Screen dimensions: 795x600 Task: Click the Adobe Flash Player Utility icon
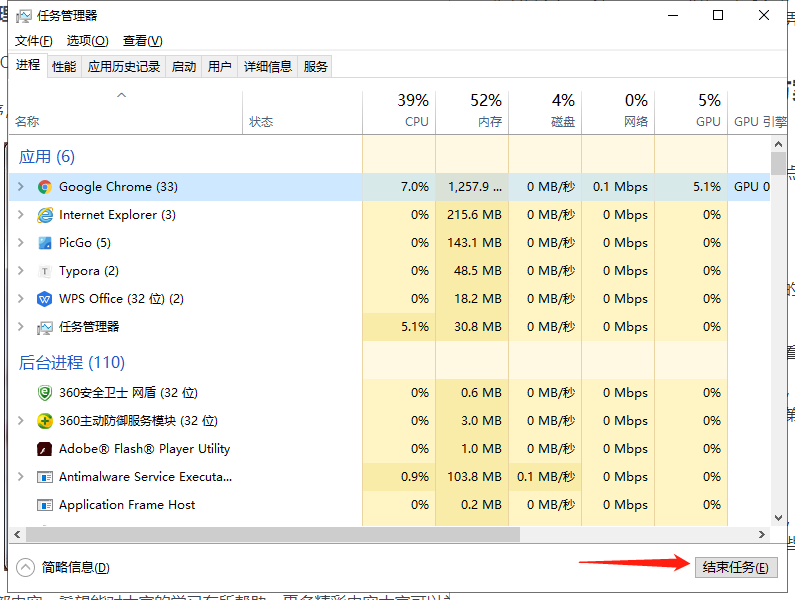tap(45, 449)
